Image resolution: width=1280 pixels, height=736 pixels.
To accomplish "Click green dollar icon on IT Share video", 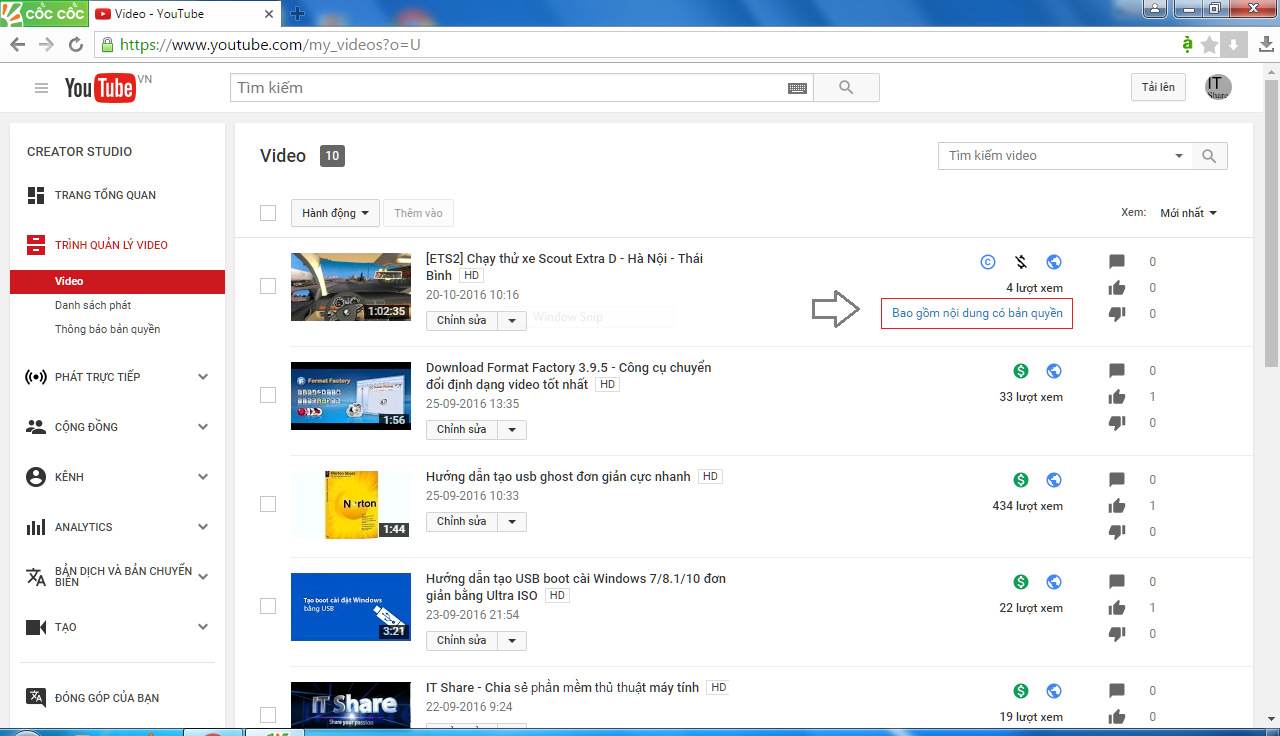I will pos(1021,691).
